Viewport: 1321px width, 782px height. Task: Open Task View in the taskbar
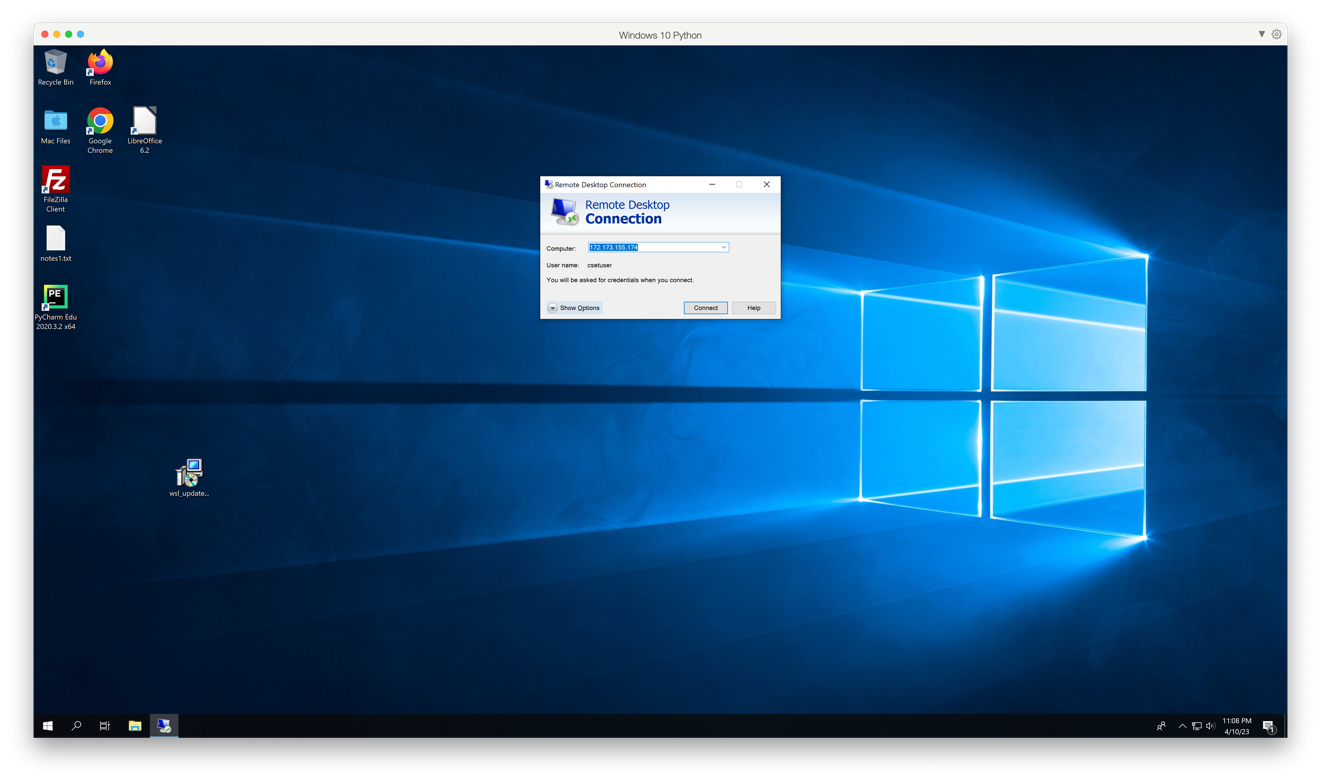pos(104,726)
